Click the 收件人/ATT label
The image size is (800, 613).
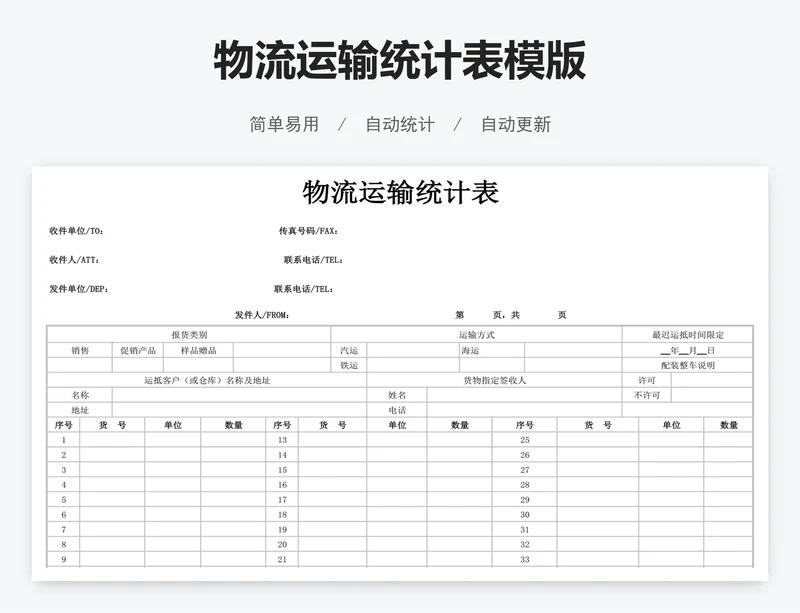(x=74, y=260)
